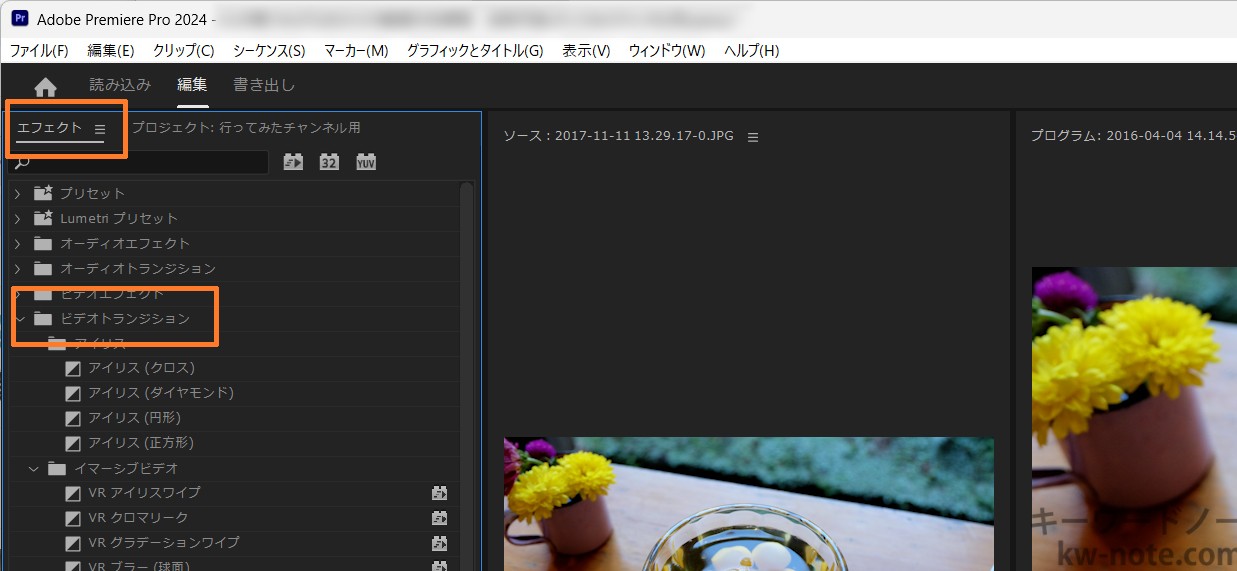Open the ソース panel hamburger menu
Image resolution: width=1237 pixels, height=571 pixels.
tap(753, 137)
